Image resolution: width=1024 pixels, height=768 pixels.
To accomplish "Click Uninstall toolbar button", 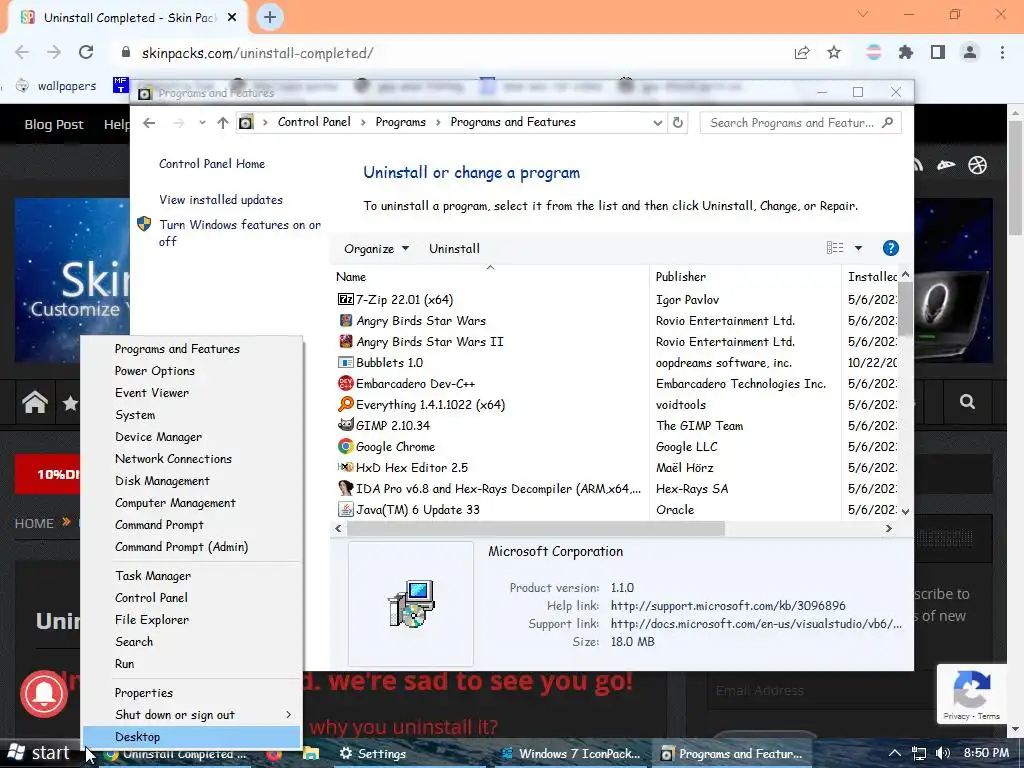I will 455,249.
